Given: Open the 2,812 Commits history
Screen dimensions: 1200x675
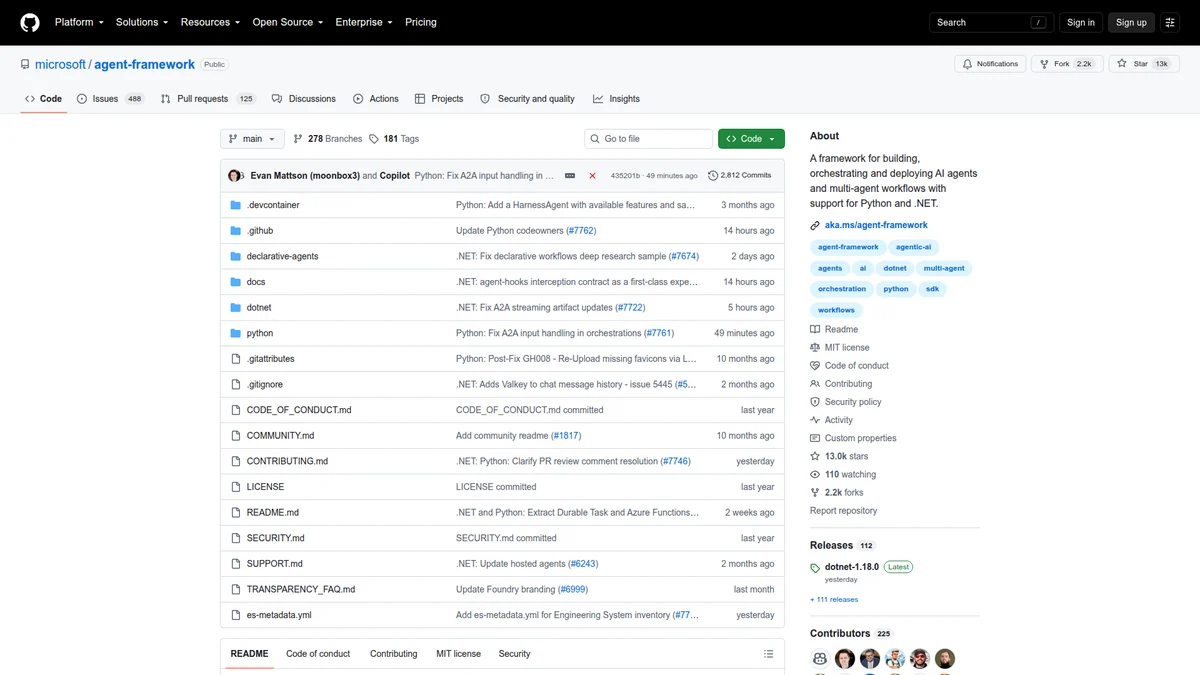Looking at the screenshot, I should click(740, 175).
